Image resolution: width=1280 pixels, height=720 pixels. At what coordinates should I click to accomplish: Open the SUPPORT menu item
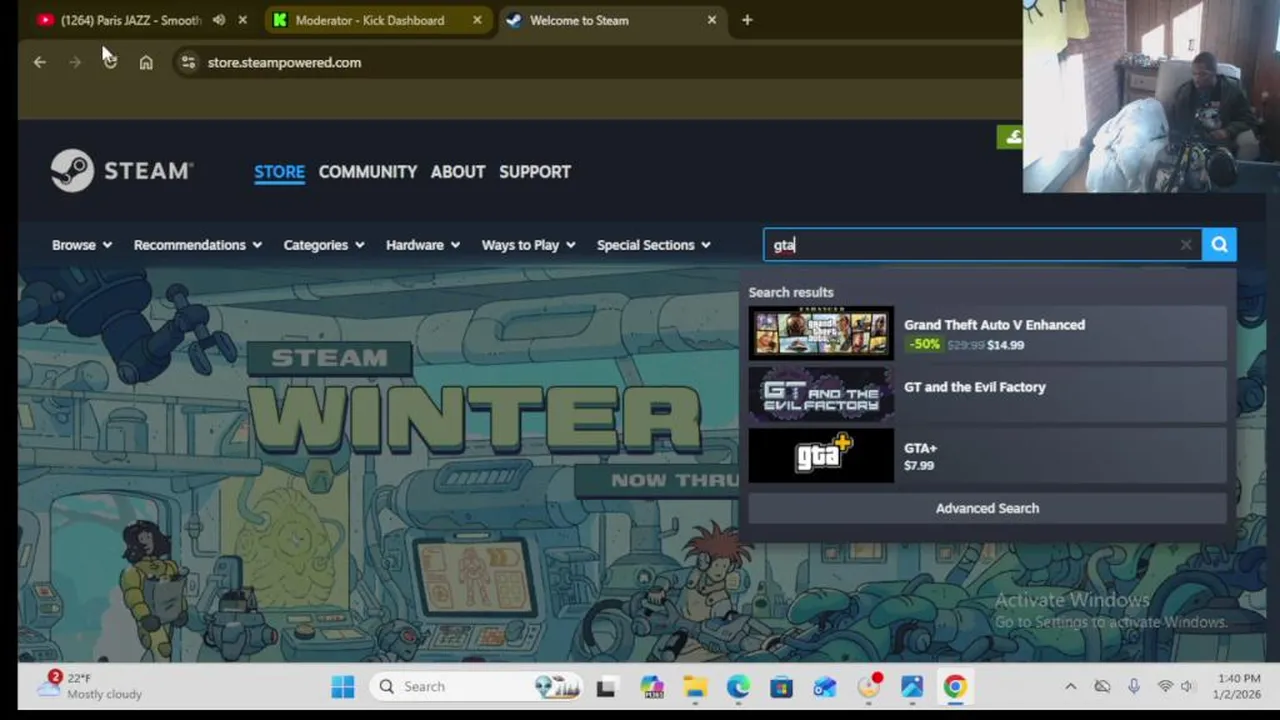tap(535, 172)
